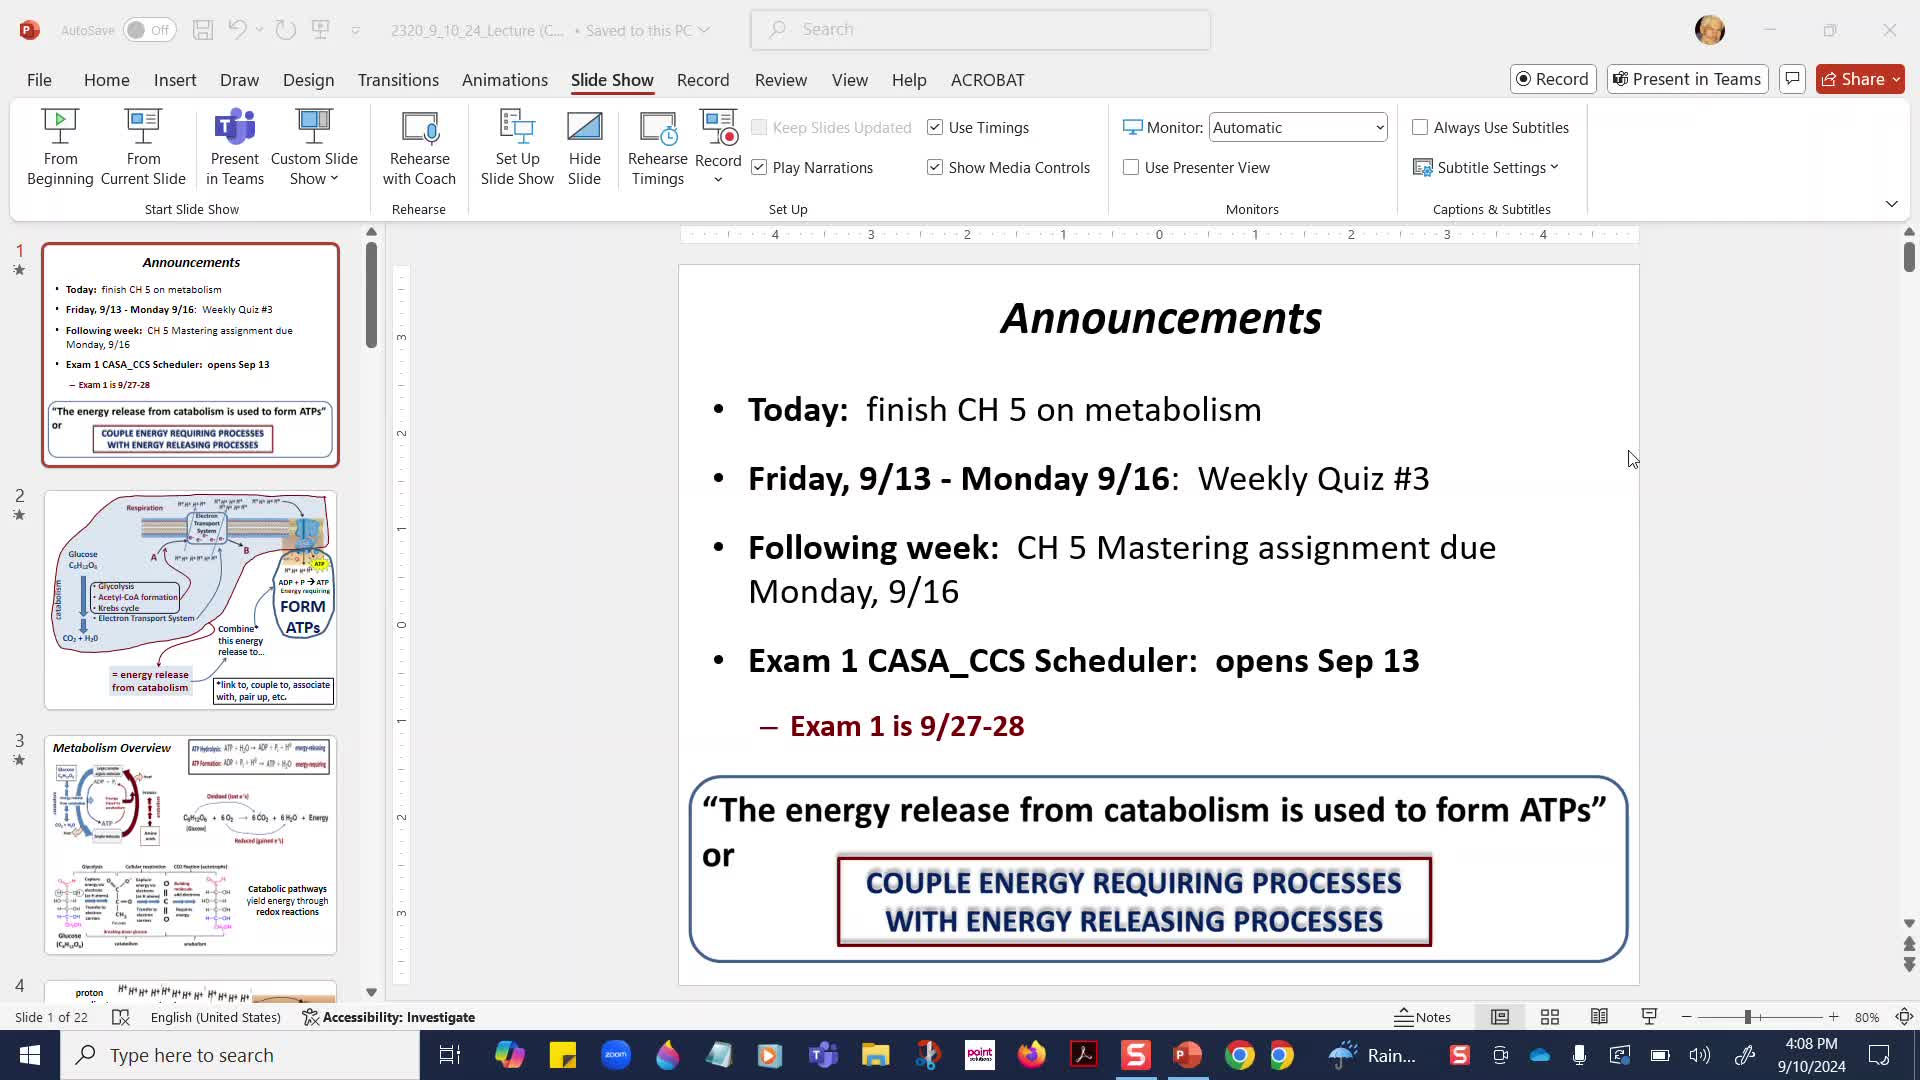Click the zoom slider handle

click(1748, 1017)
